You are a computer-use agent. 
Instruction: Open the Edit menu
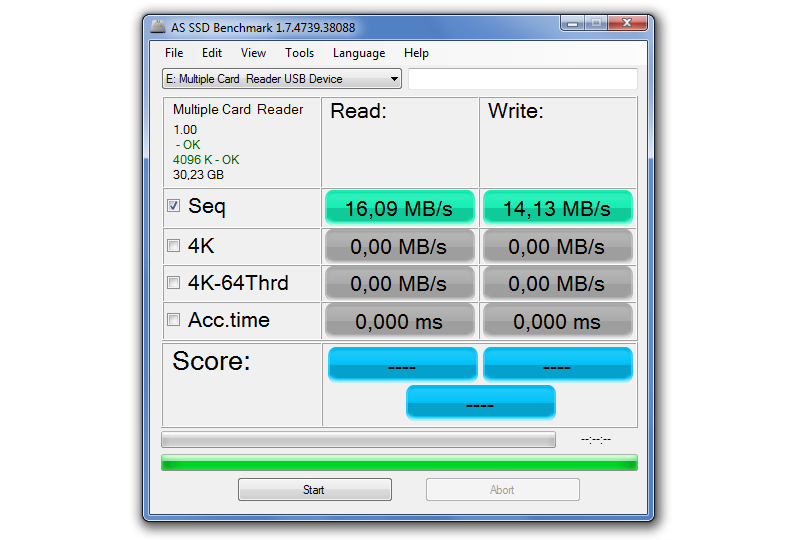(212, 53)
